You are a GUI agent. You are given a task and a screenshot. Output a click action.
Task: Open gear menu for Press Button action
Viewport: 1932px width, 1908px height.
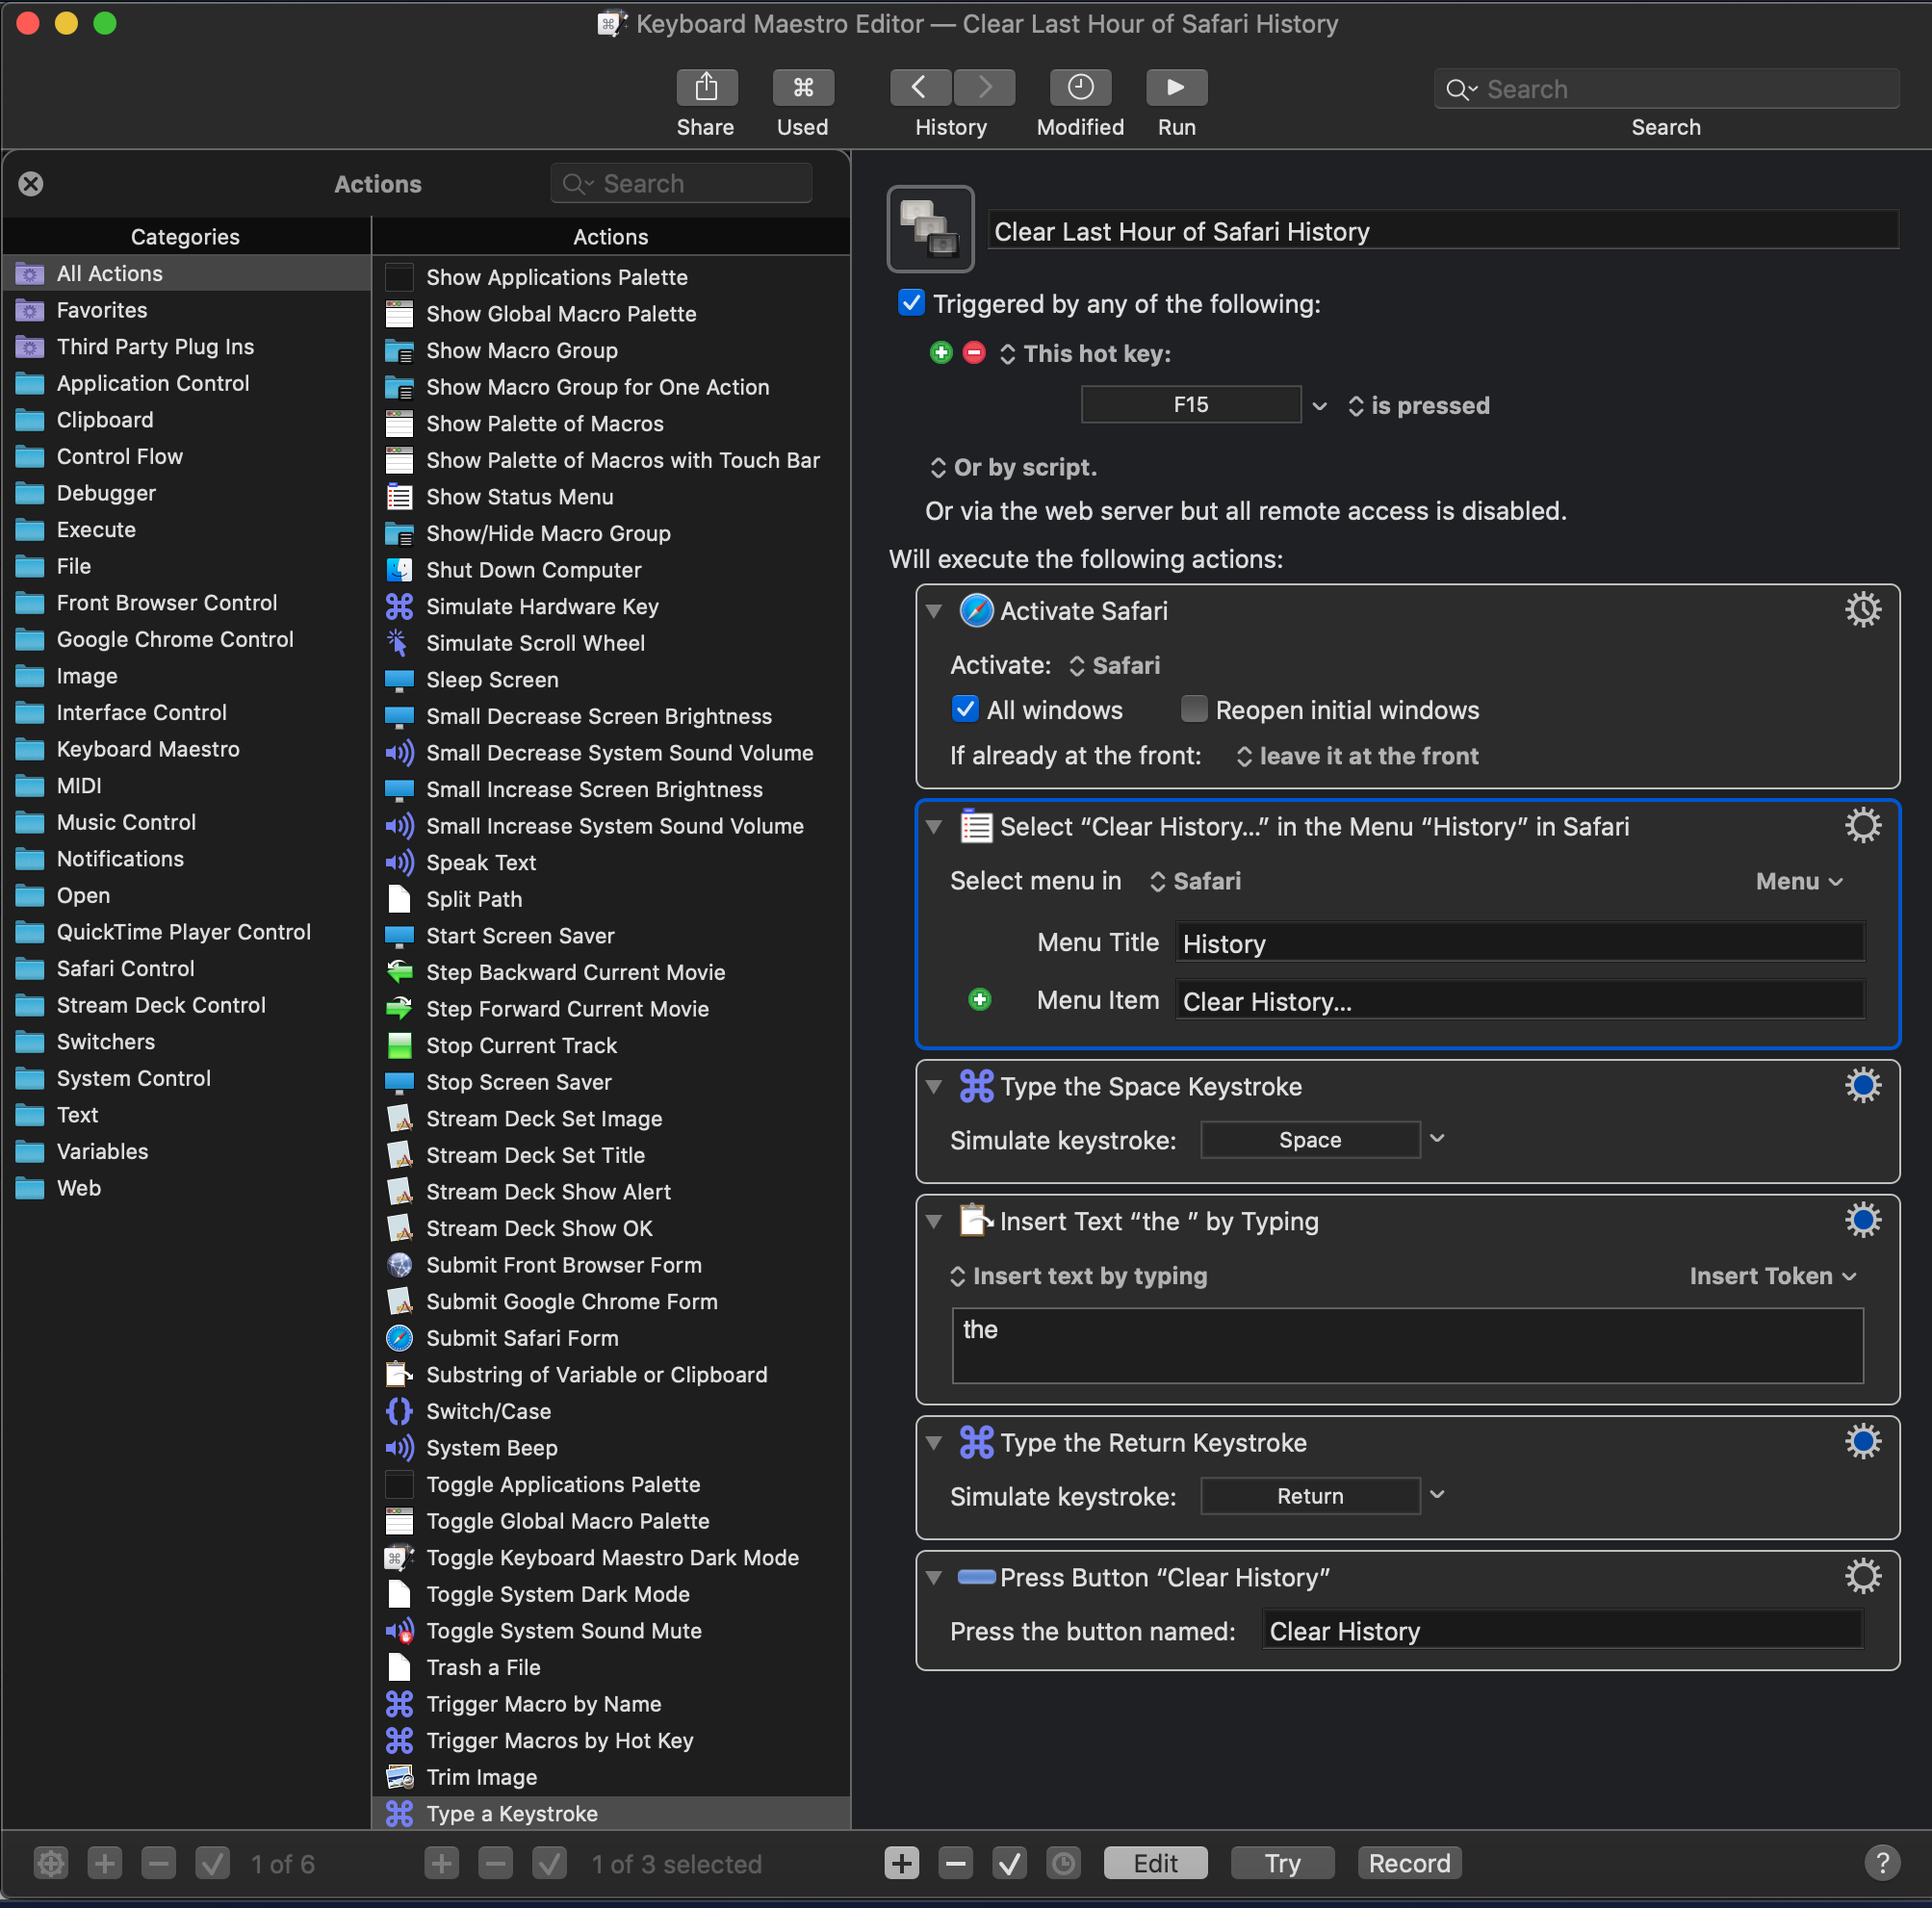click(1862, 1577)
